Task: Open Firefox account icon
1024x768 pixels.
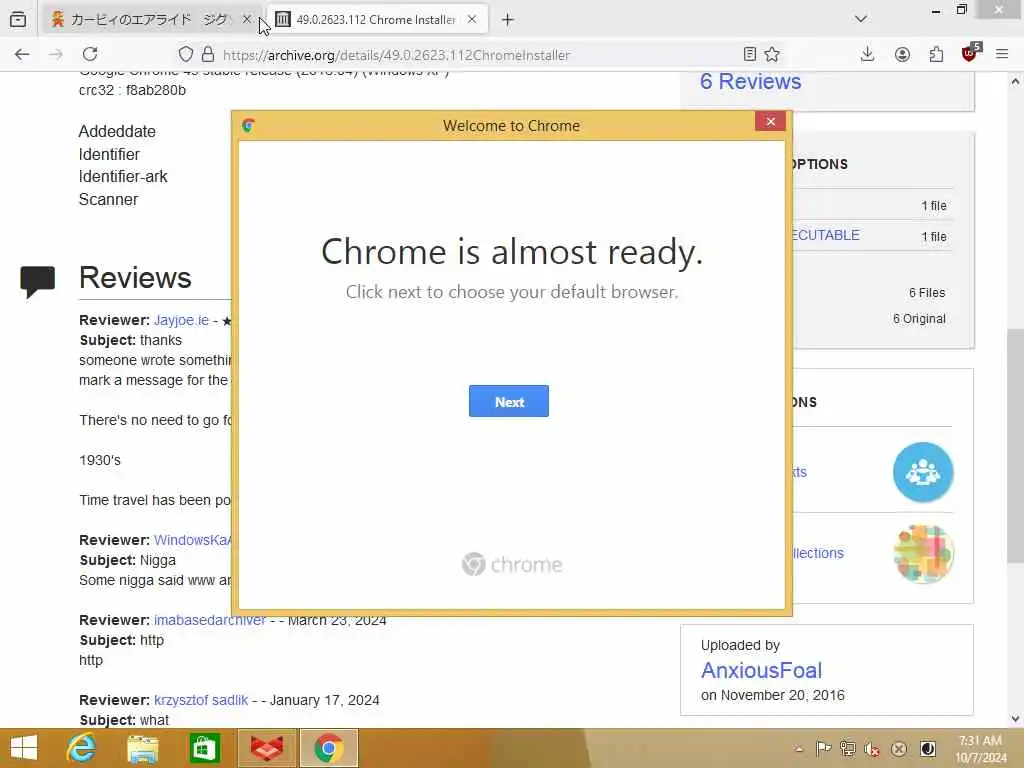Action: tap(902, 54)
